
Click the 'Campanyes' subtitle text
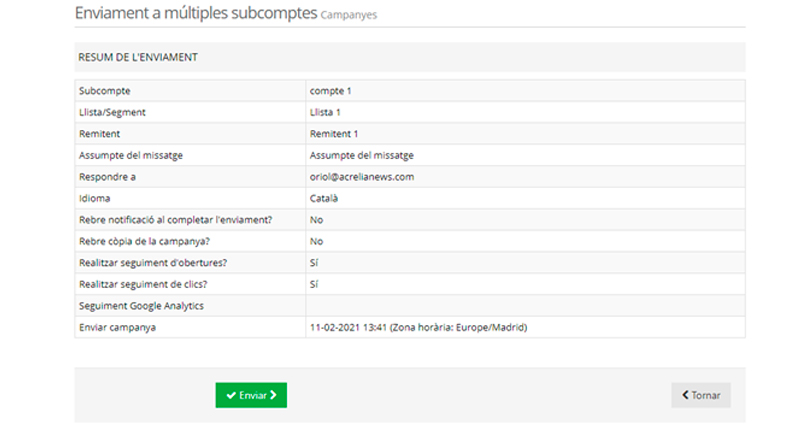pyautogui.click(x=349, y=15)
